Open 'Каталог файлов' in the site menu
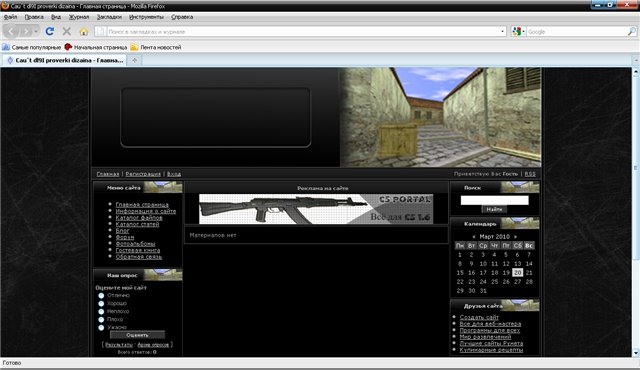The width and height of the screenshot is (640, 370). click(x=139, y=218)
